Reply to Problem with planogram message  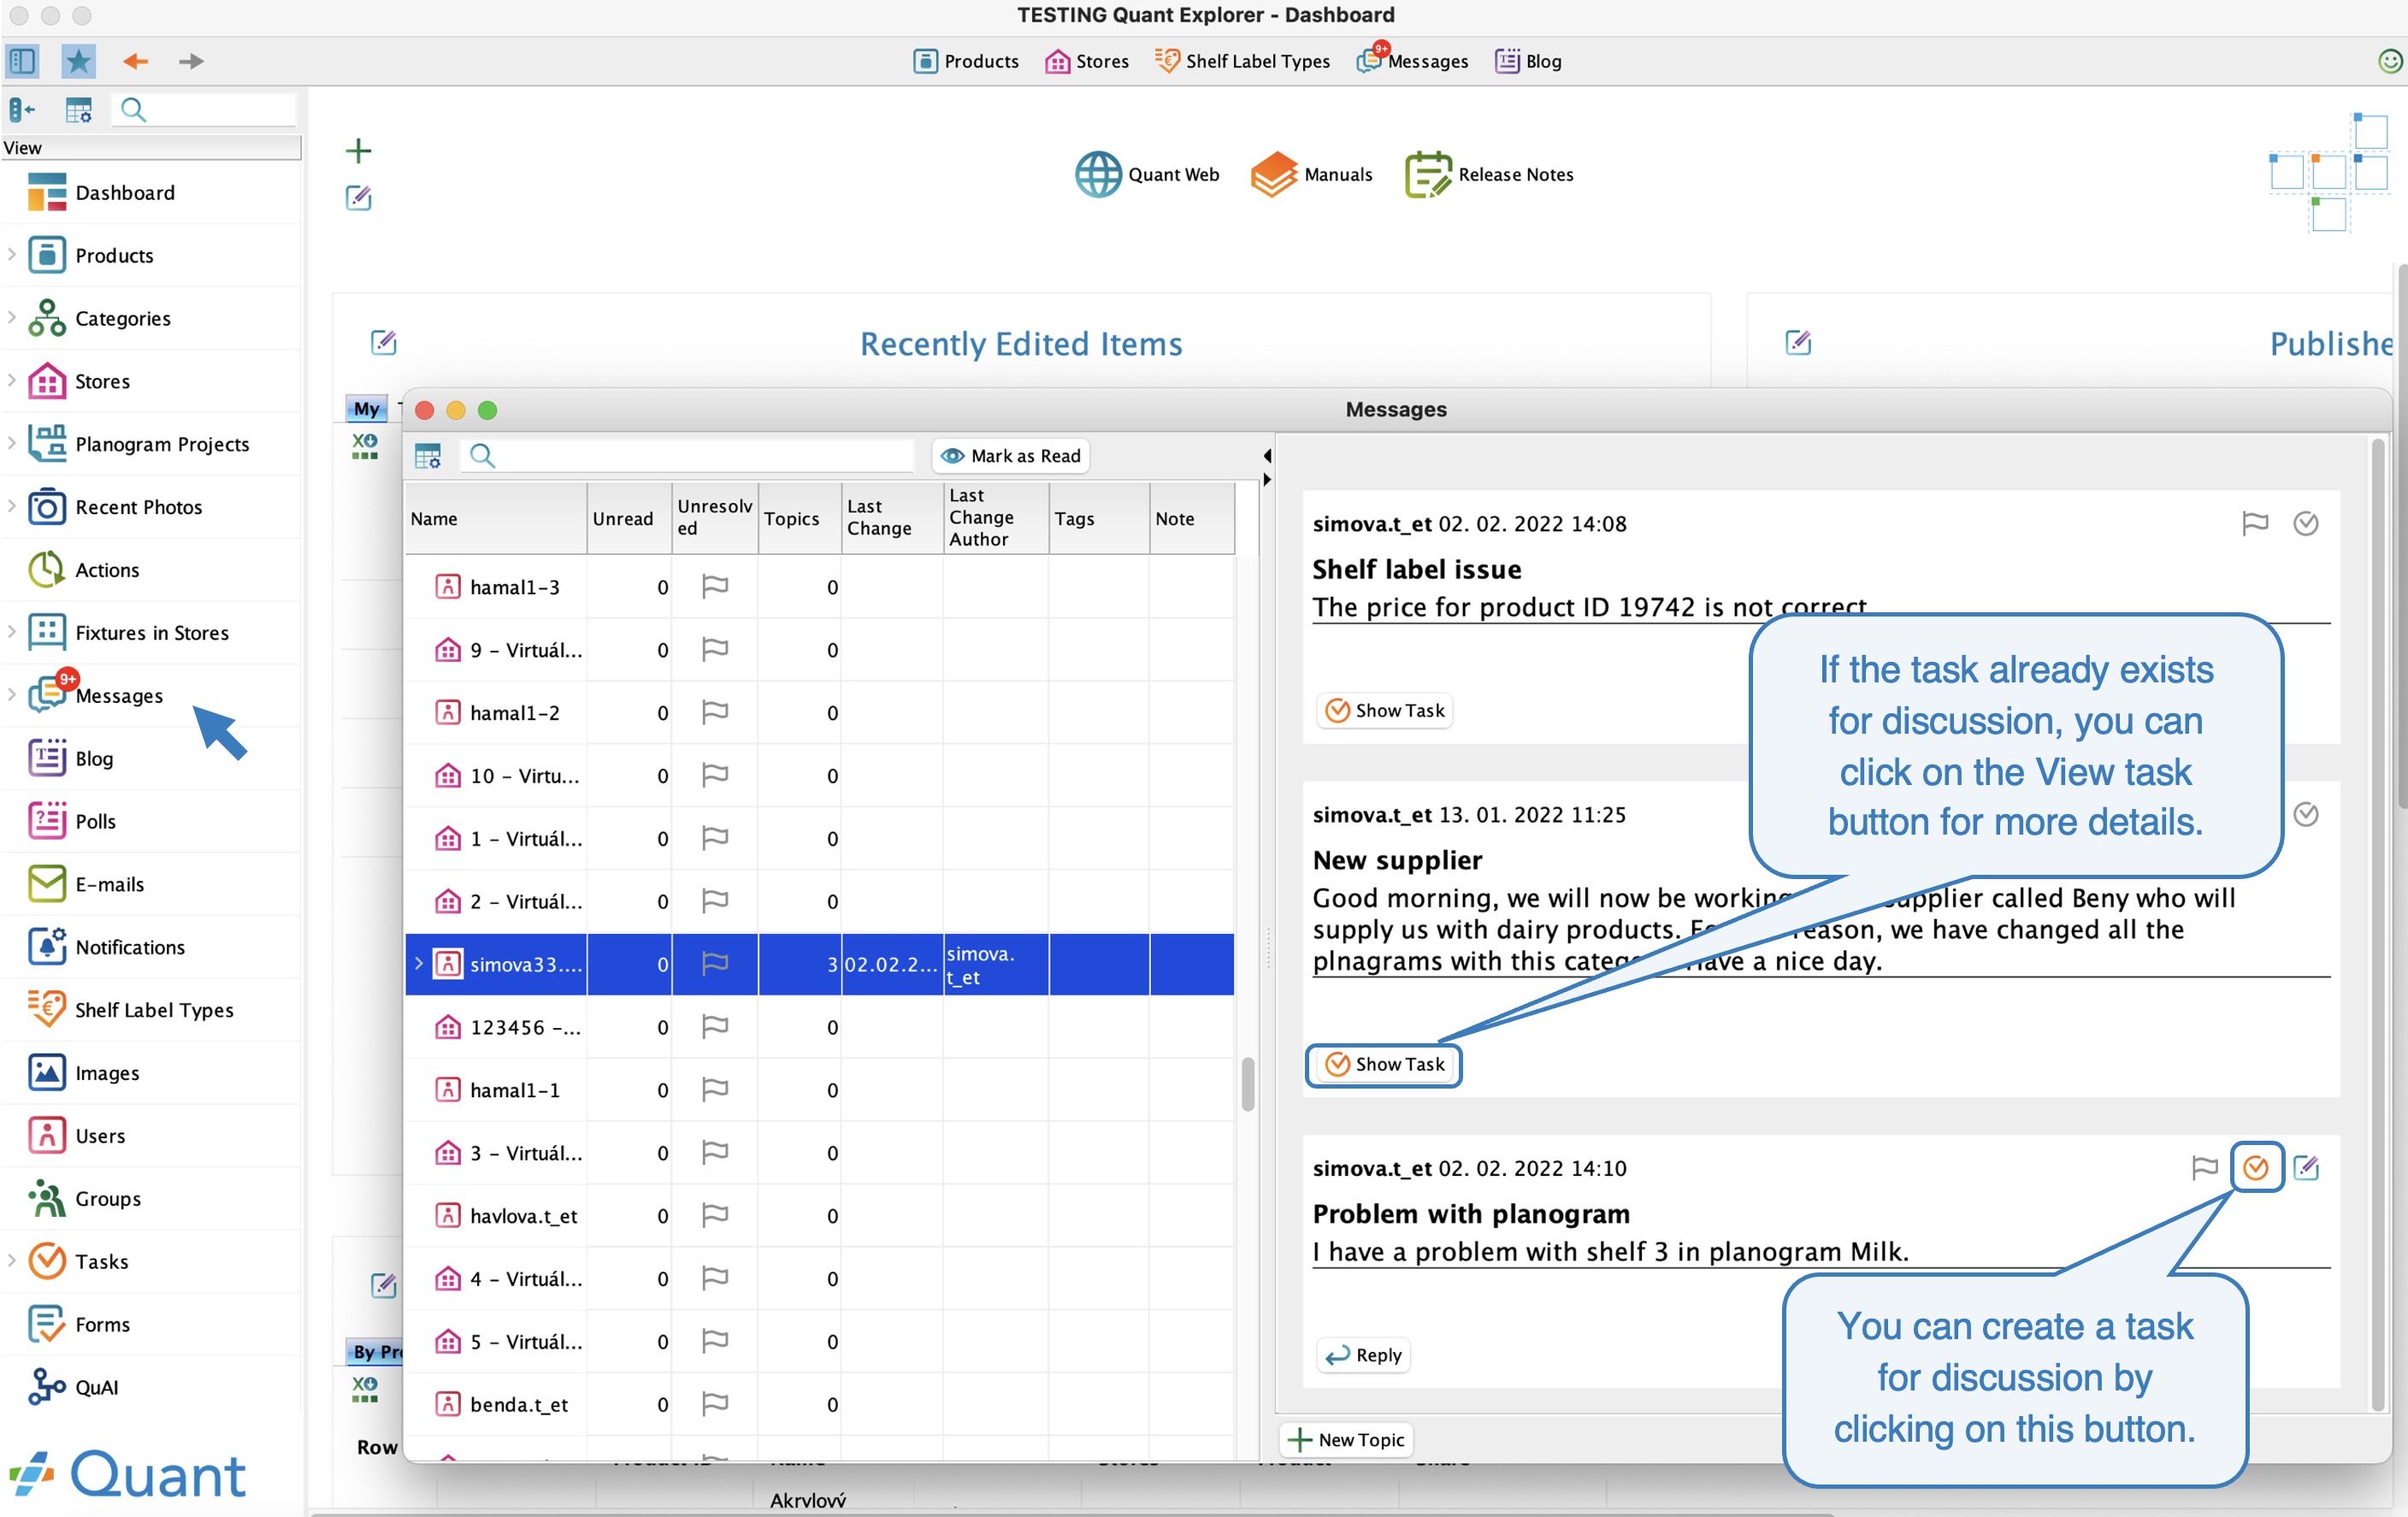coord(1363,1355)
